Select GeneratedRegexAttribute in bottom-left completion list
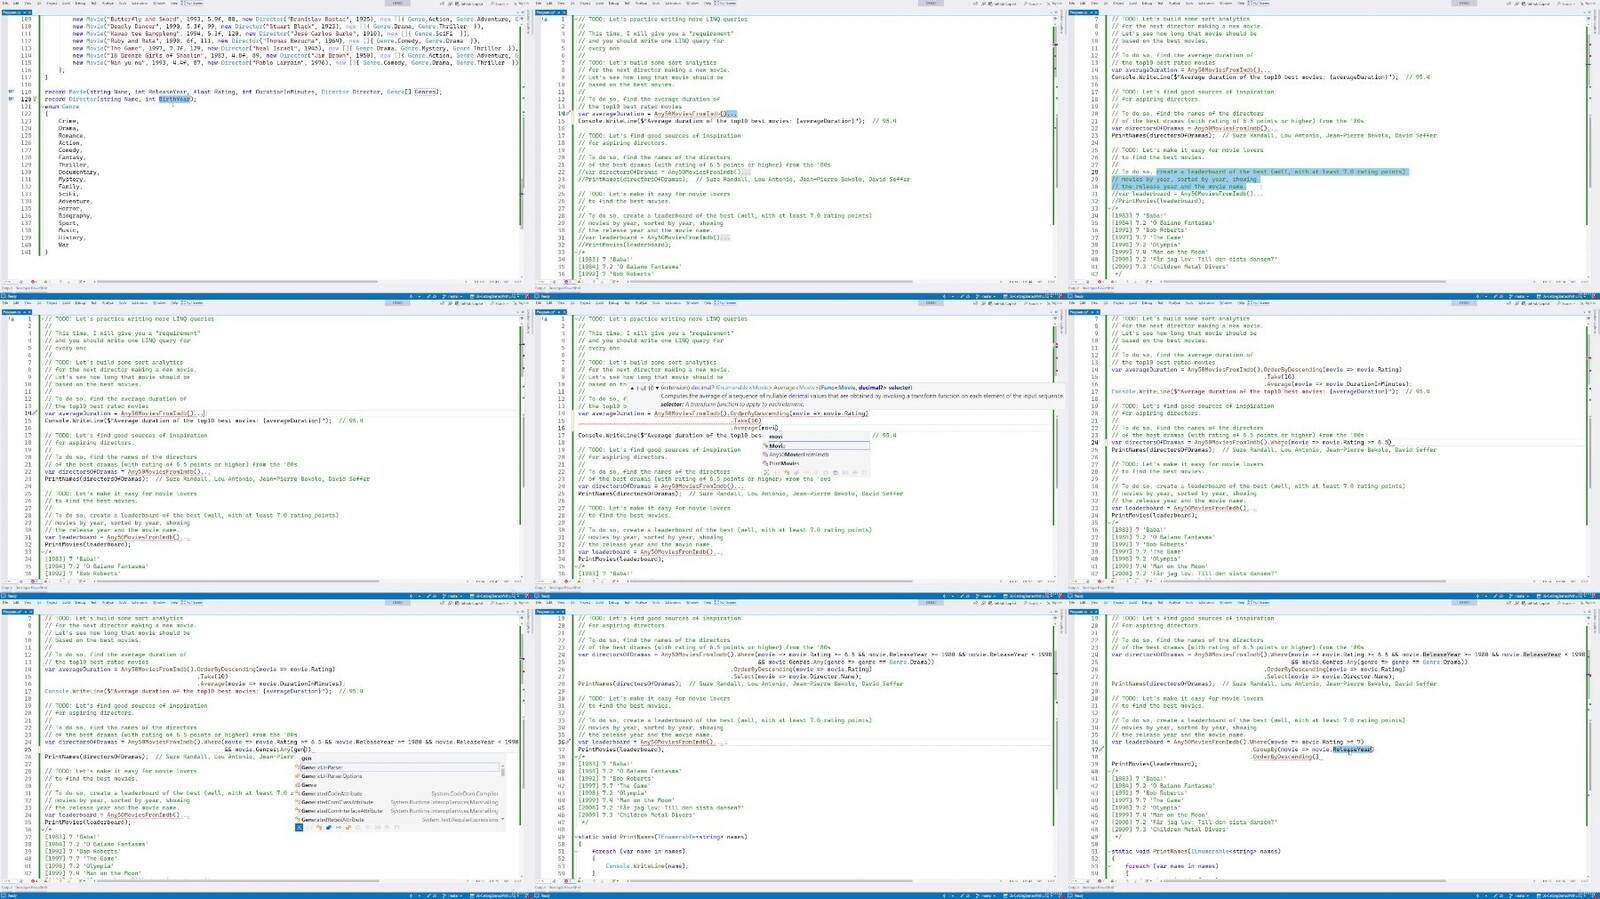Image resolution: width=1600 pixels, height=899 pixels. pyautogui.click(x=400, y=819)
